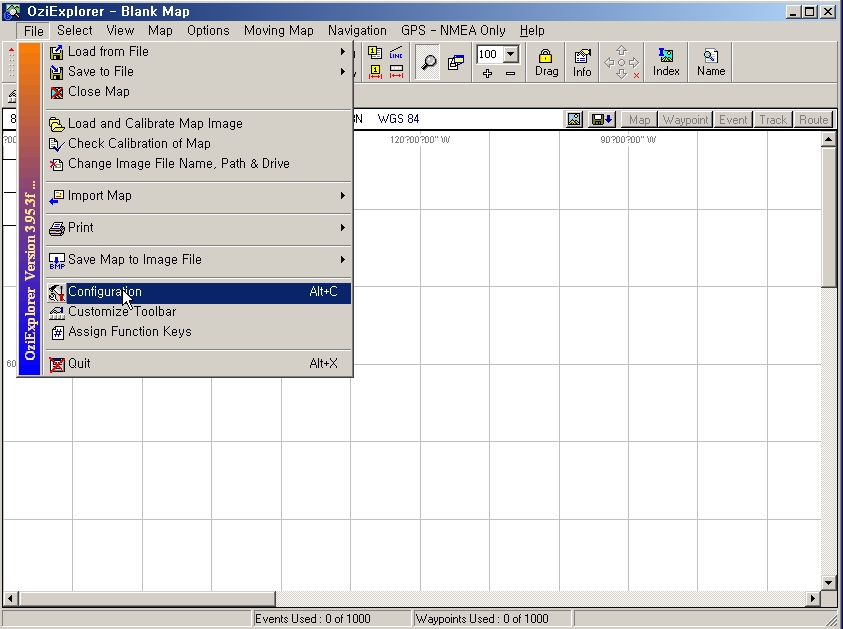Choose Check Calibration of Map
This screenshot has width=843, height=629.
tap(198, 144)
